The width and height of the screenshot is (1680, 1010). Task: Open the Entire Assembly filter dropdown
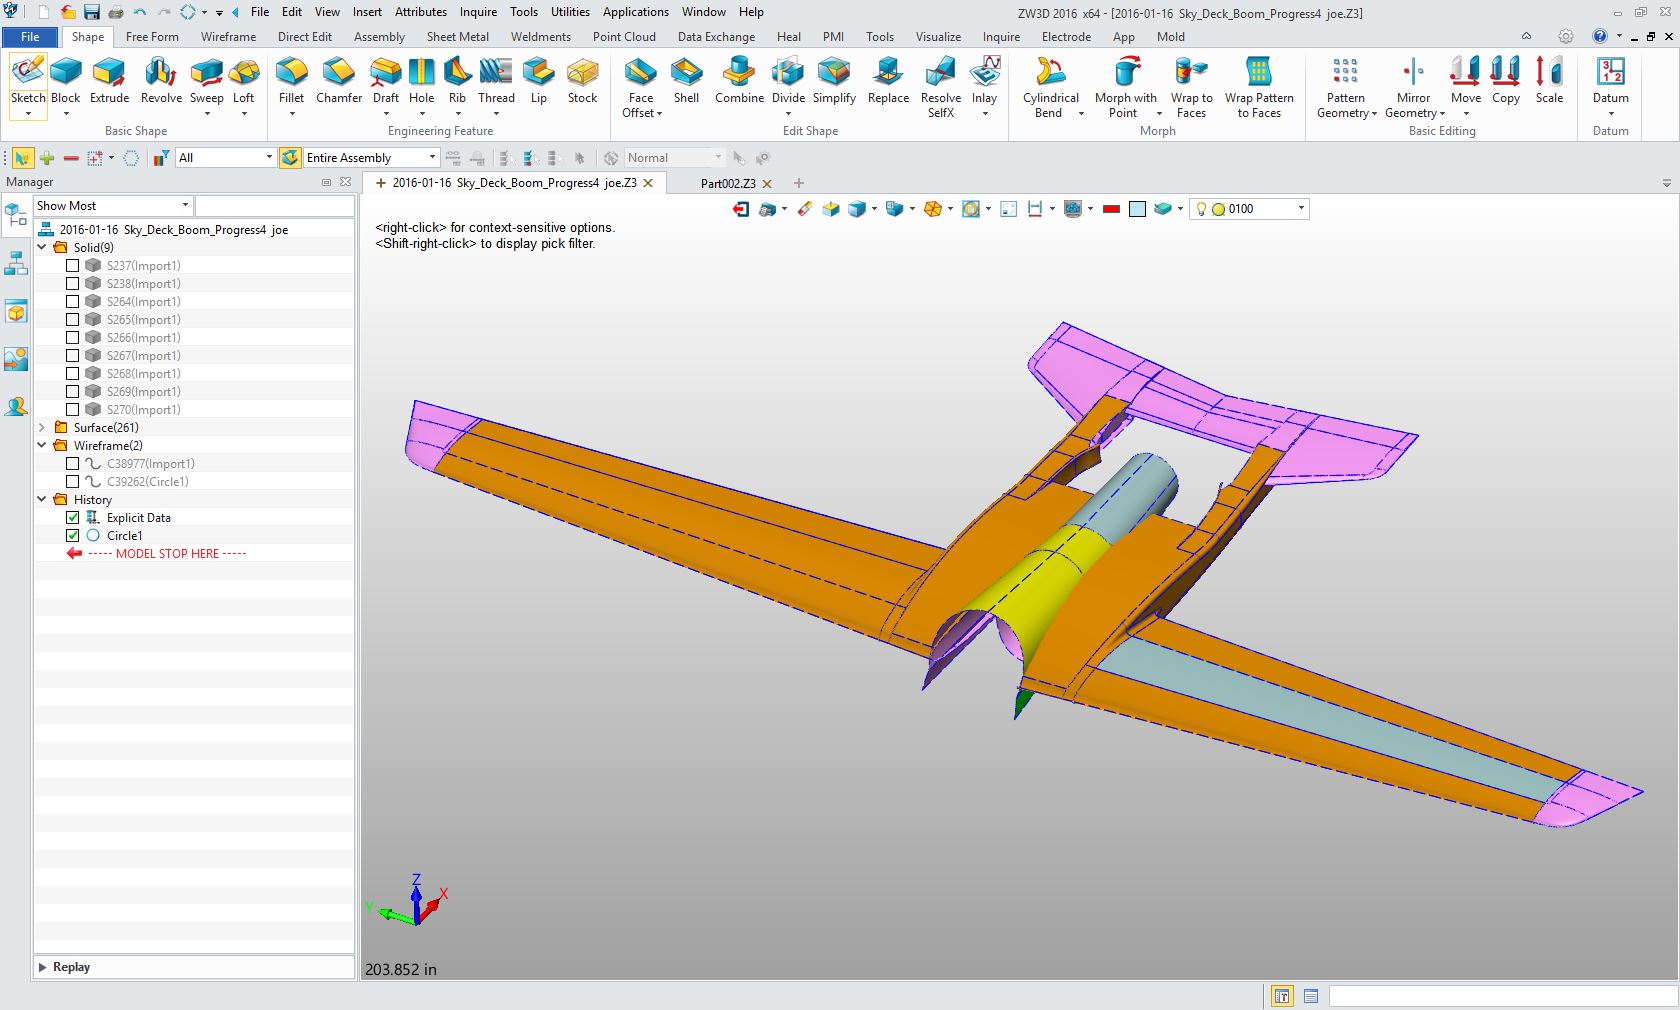[x=370, y=158]
